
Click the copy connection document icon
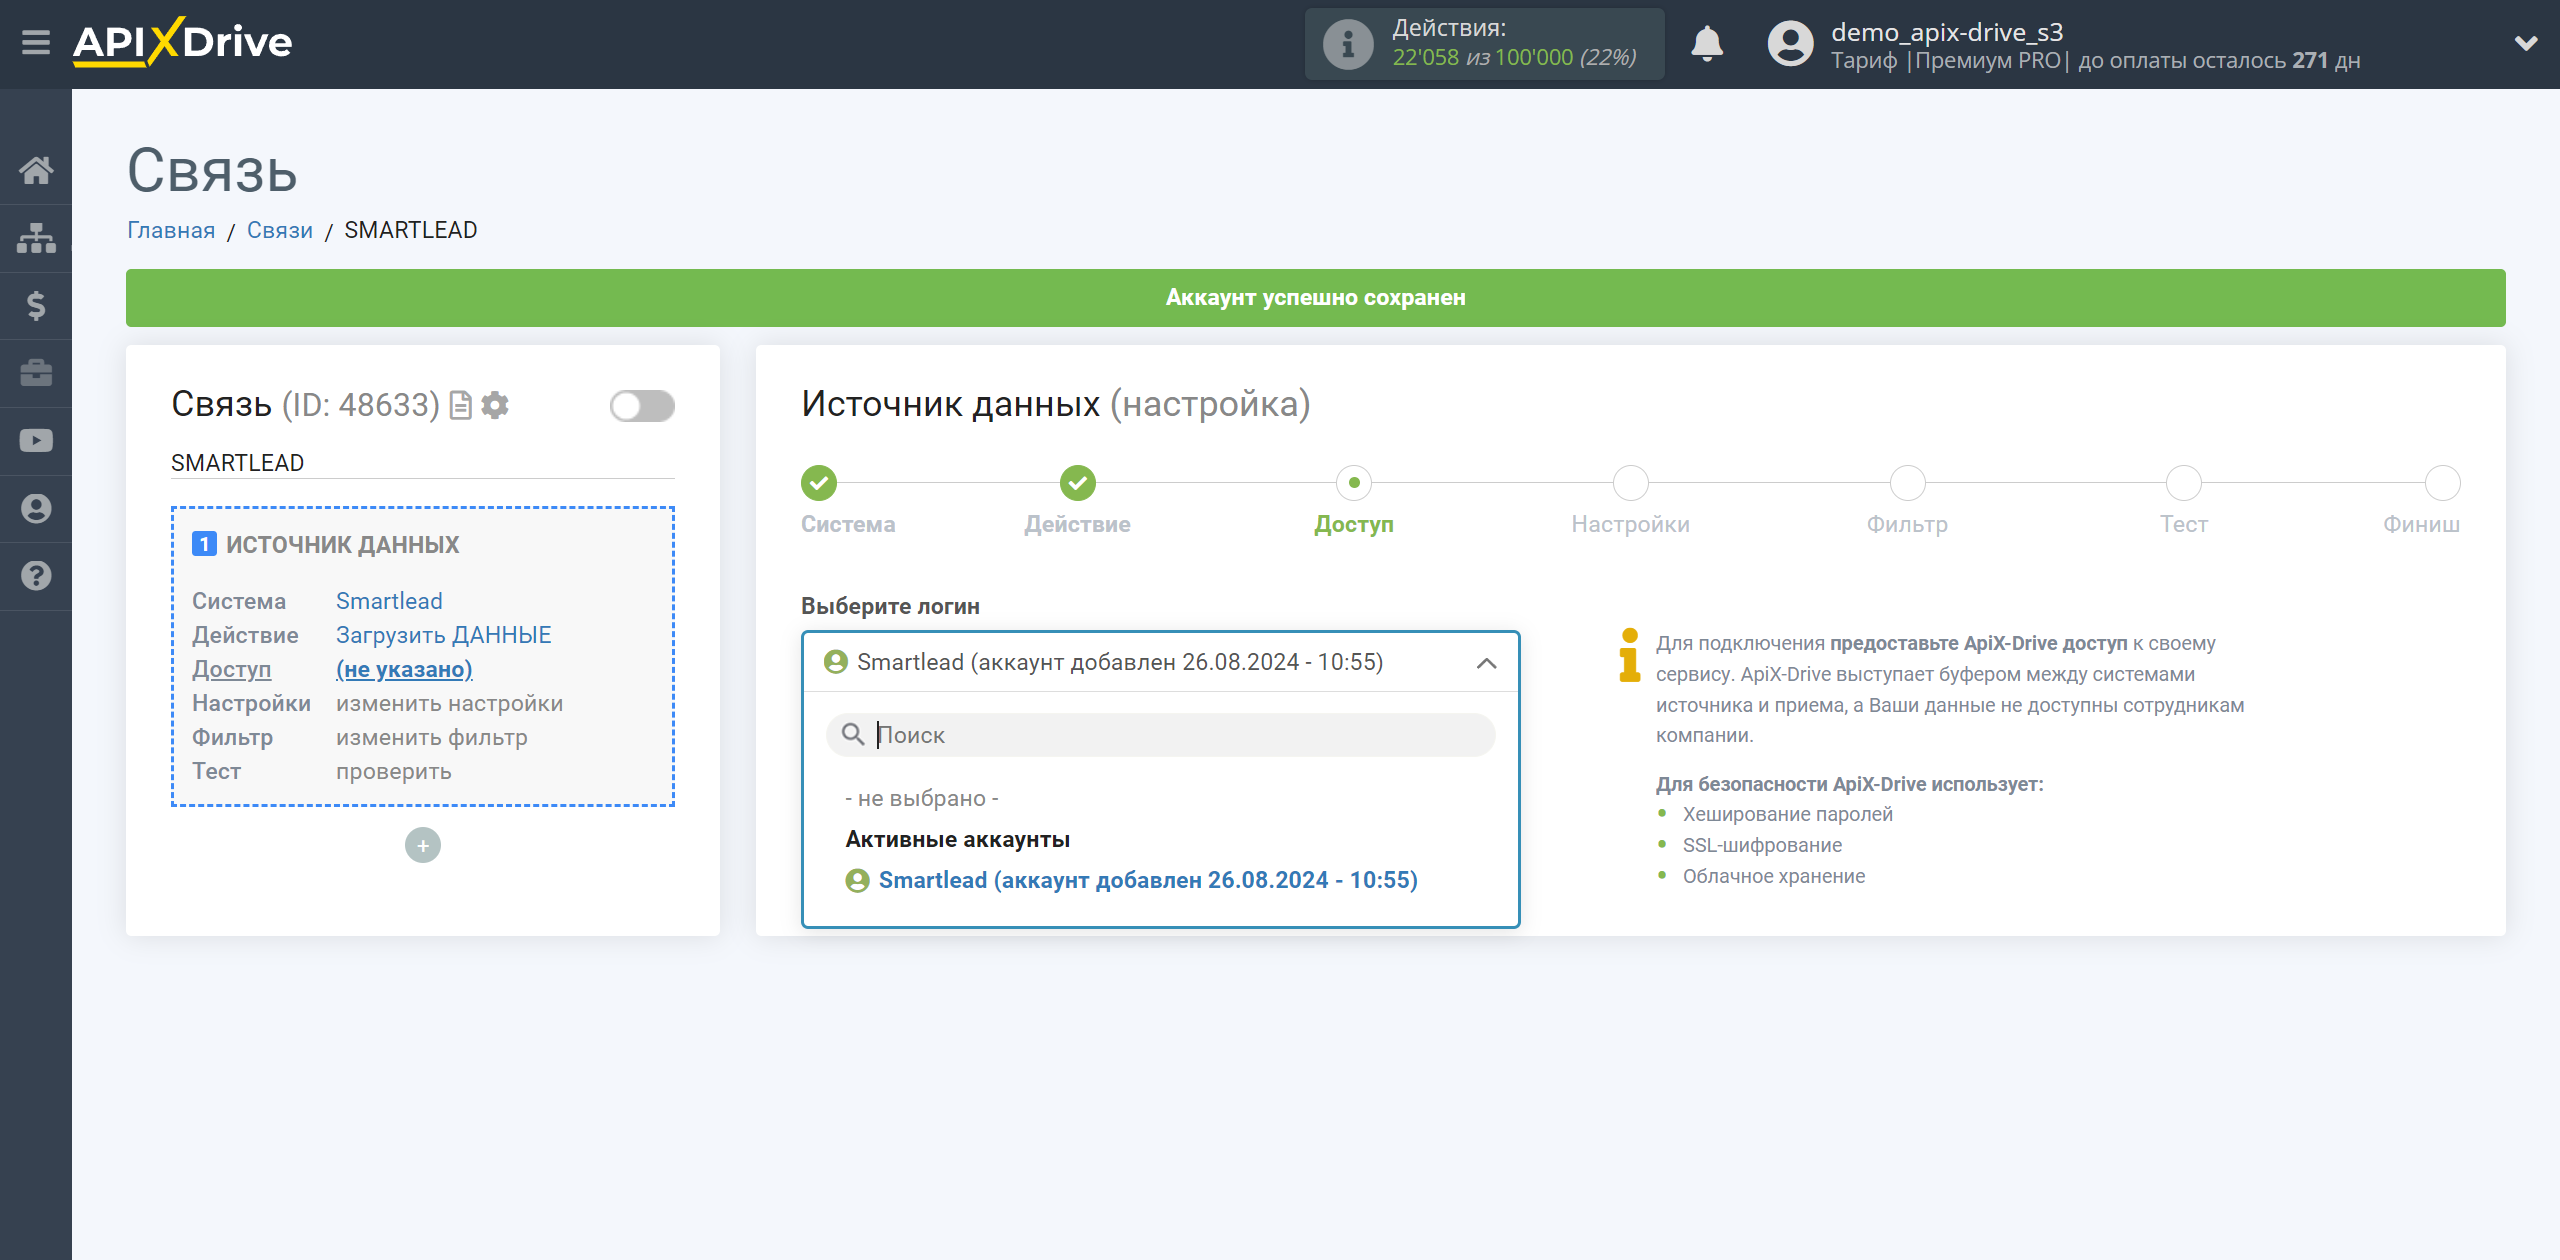pos(460,405)
